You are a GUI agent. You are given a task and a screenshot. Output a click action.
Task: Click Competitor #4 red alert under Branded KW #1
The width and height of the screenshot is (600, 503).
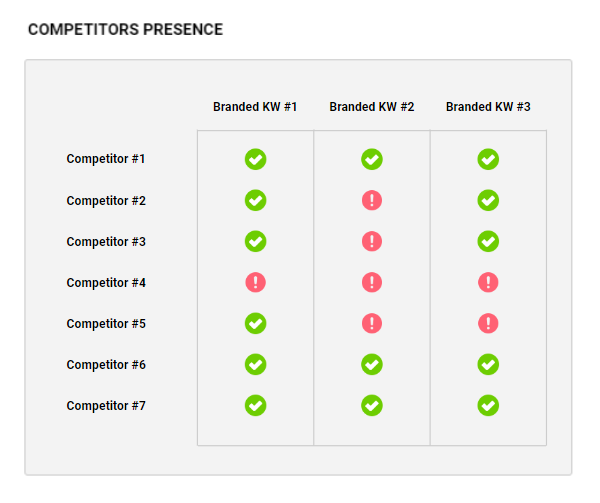[255, 282]
